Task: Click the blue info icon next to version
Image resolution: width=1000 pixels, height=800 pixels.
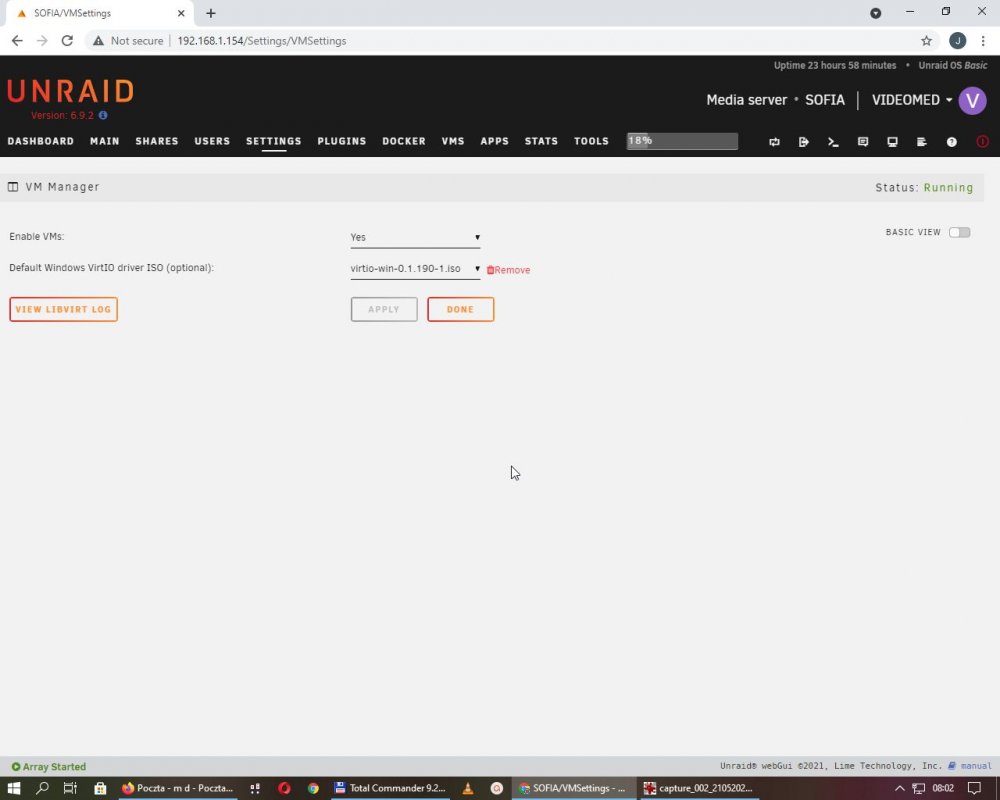Action: pos(103,115)
